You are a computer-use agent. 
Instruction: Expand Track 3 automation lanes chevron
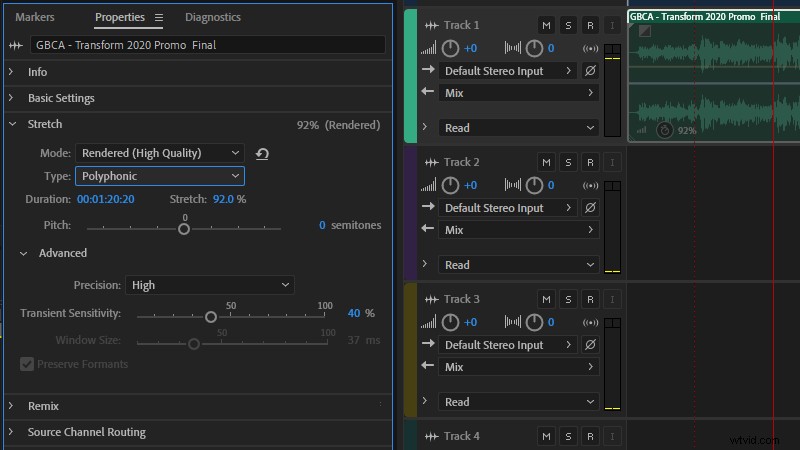[x=424, y=401]
